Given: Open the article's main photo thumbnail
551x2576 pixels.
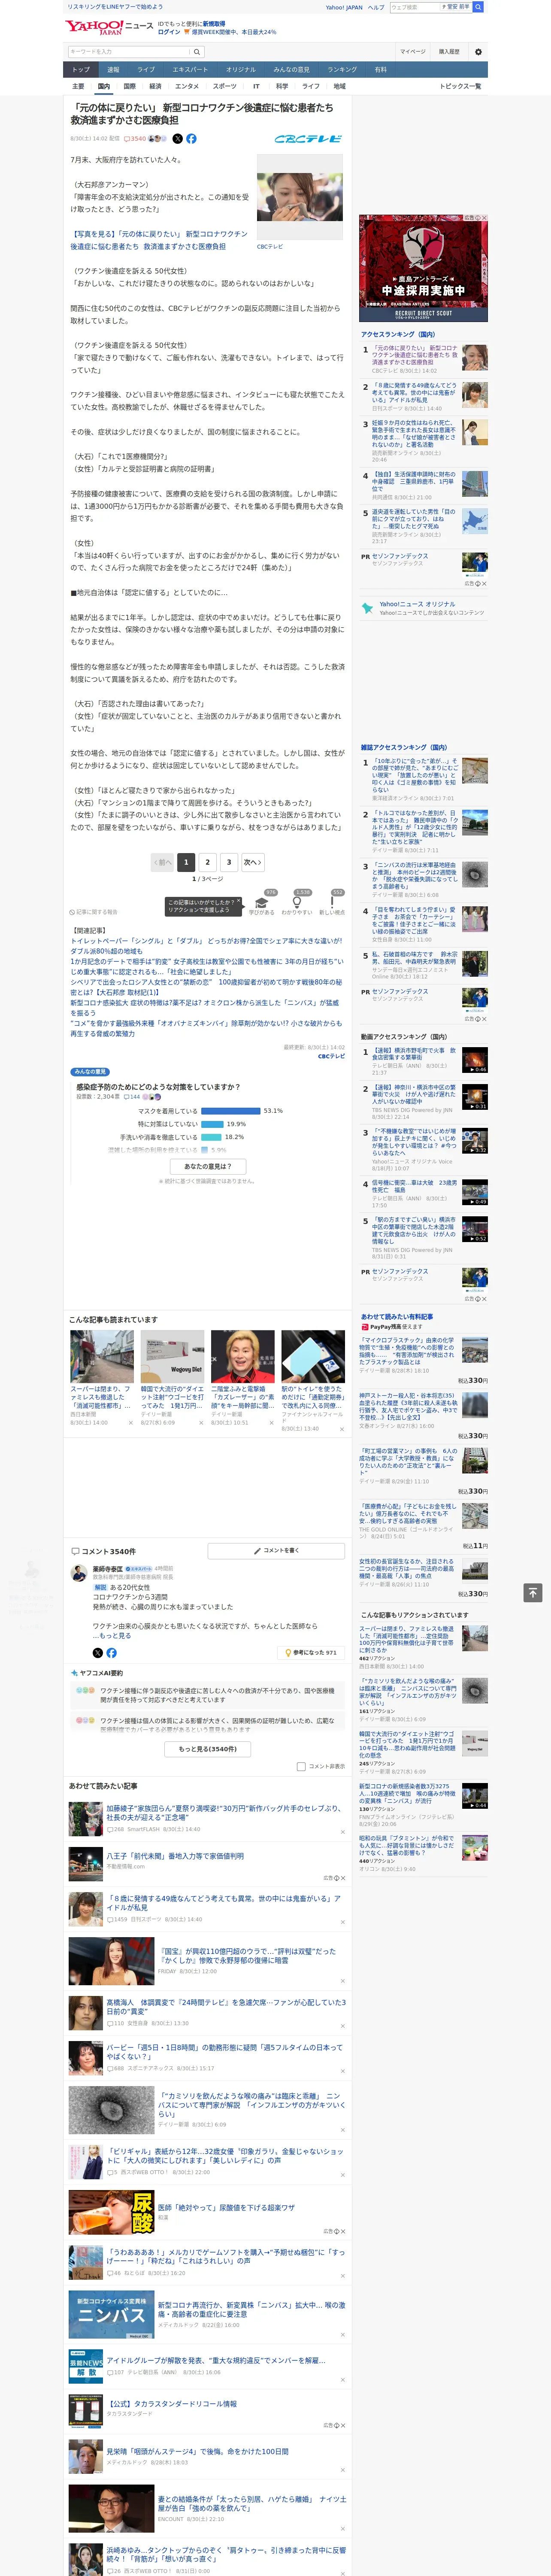Looking at the screenshot, I should [300, 198].
